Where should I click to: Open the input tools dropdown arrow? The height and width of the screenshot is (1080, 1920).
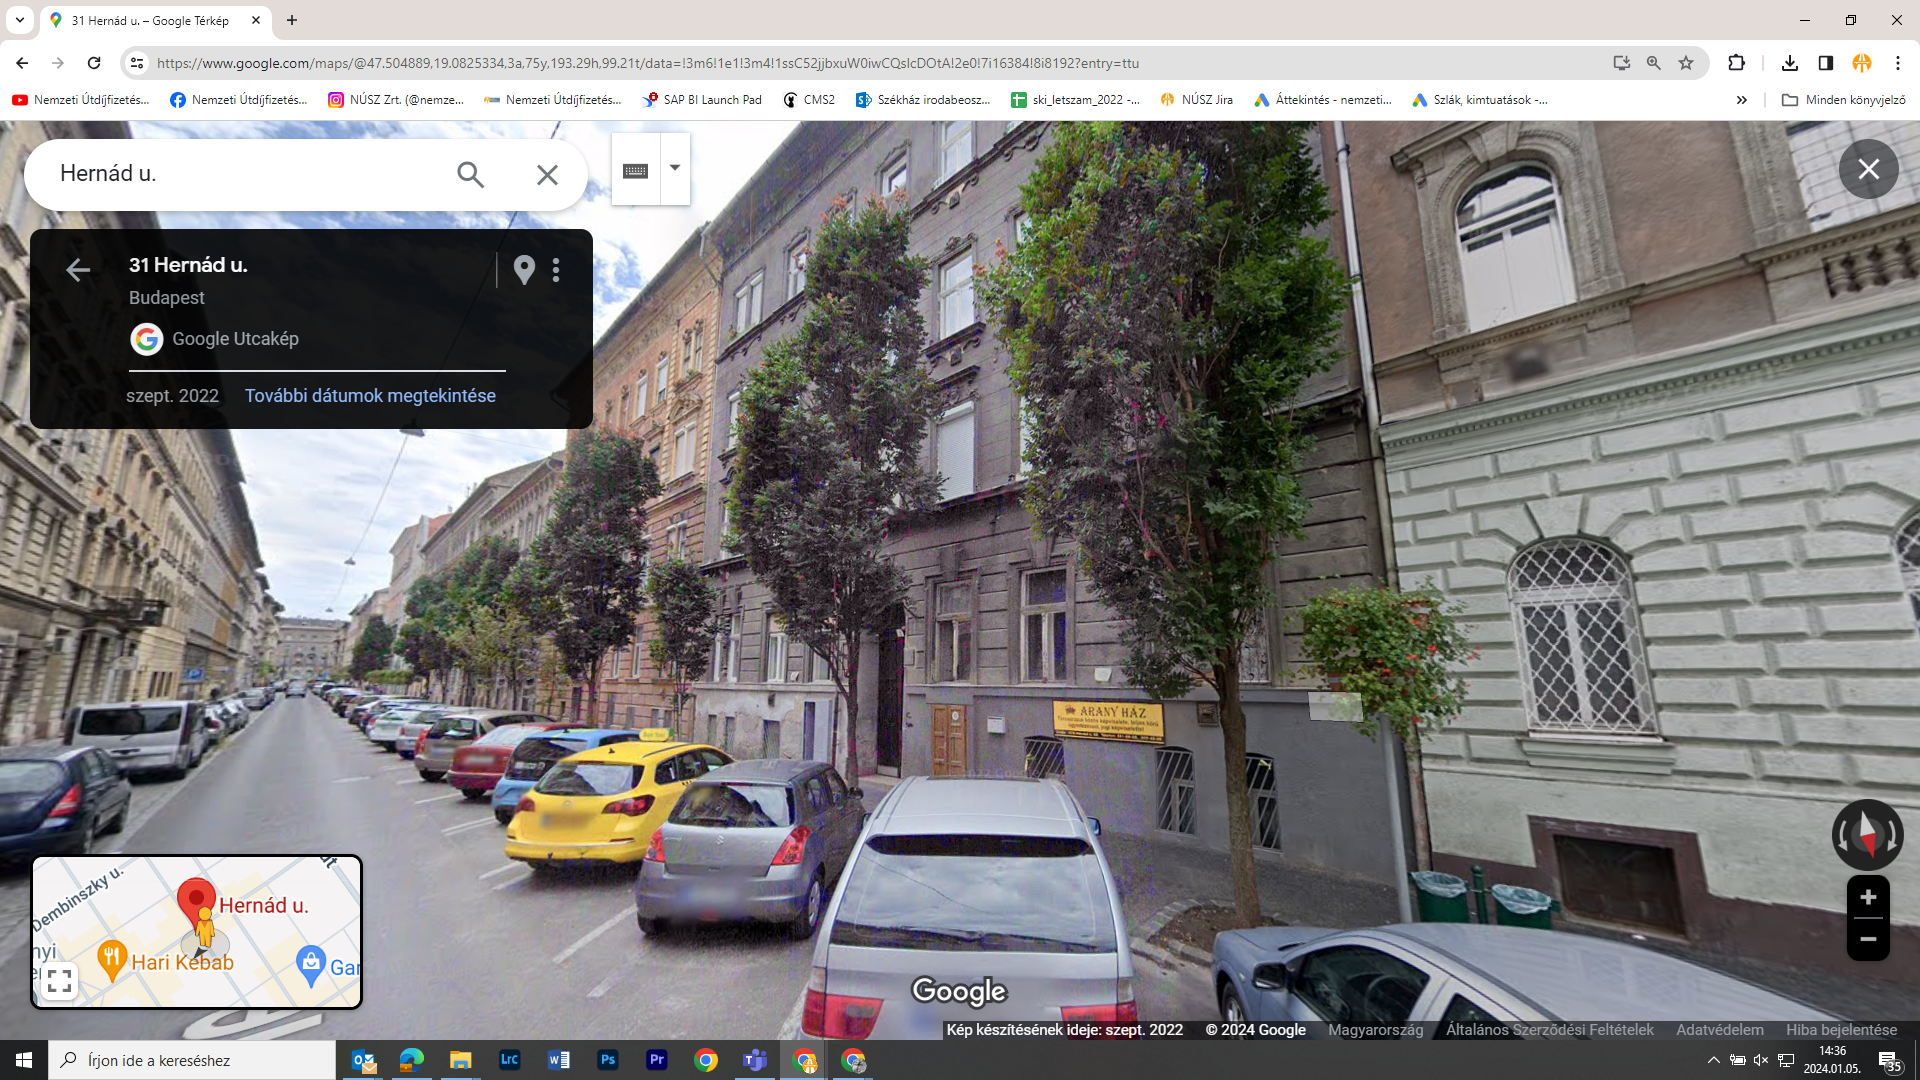point(675,168)
